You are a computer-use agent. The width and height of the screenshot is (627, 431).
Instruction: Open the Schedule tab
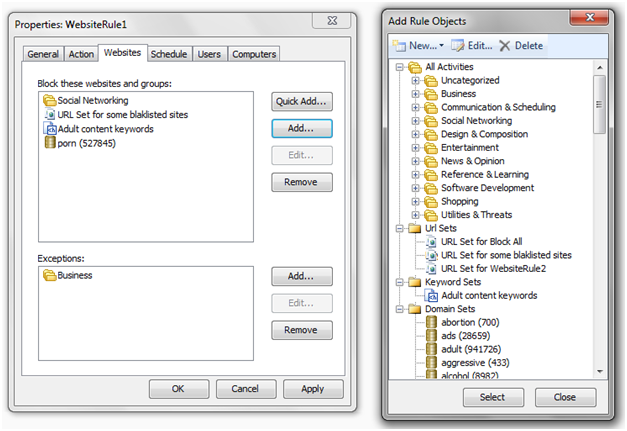pyautogui.click(x=169, y=54)
